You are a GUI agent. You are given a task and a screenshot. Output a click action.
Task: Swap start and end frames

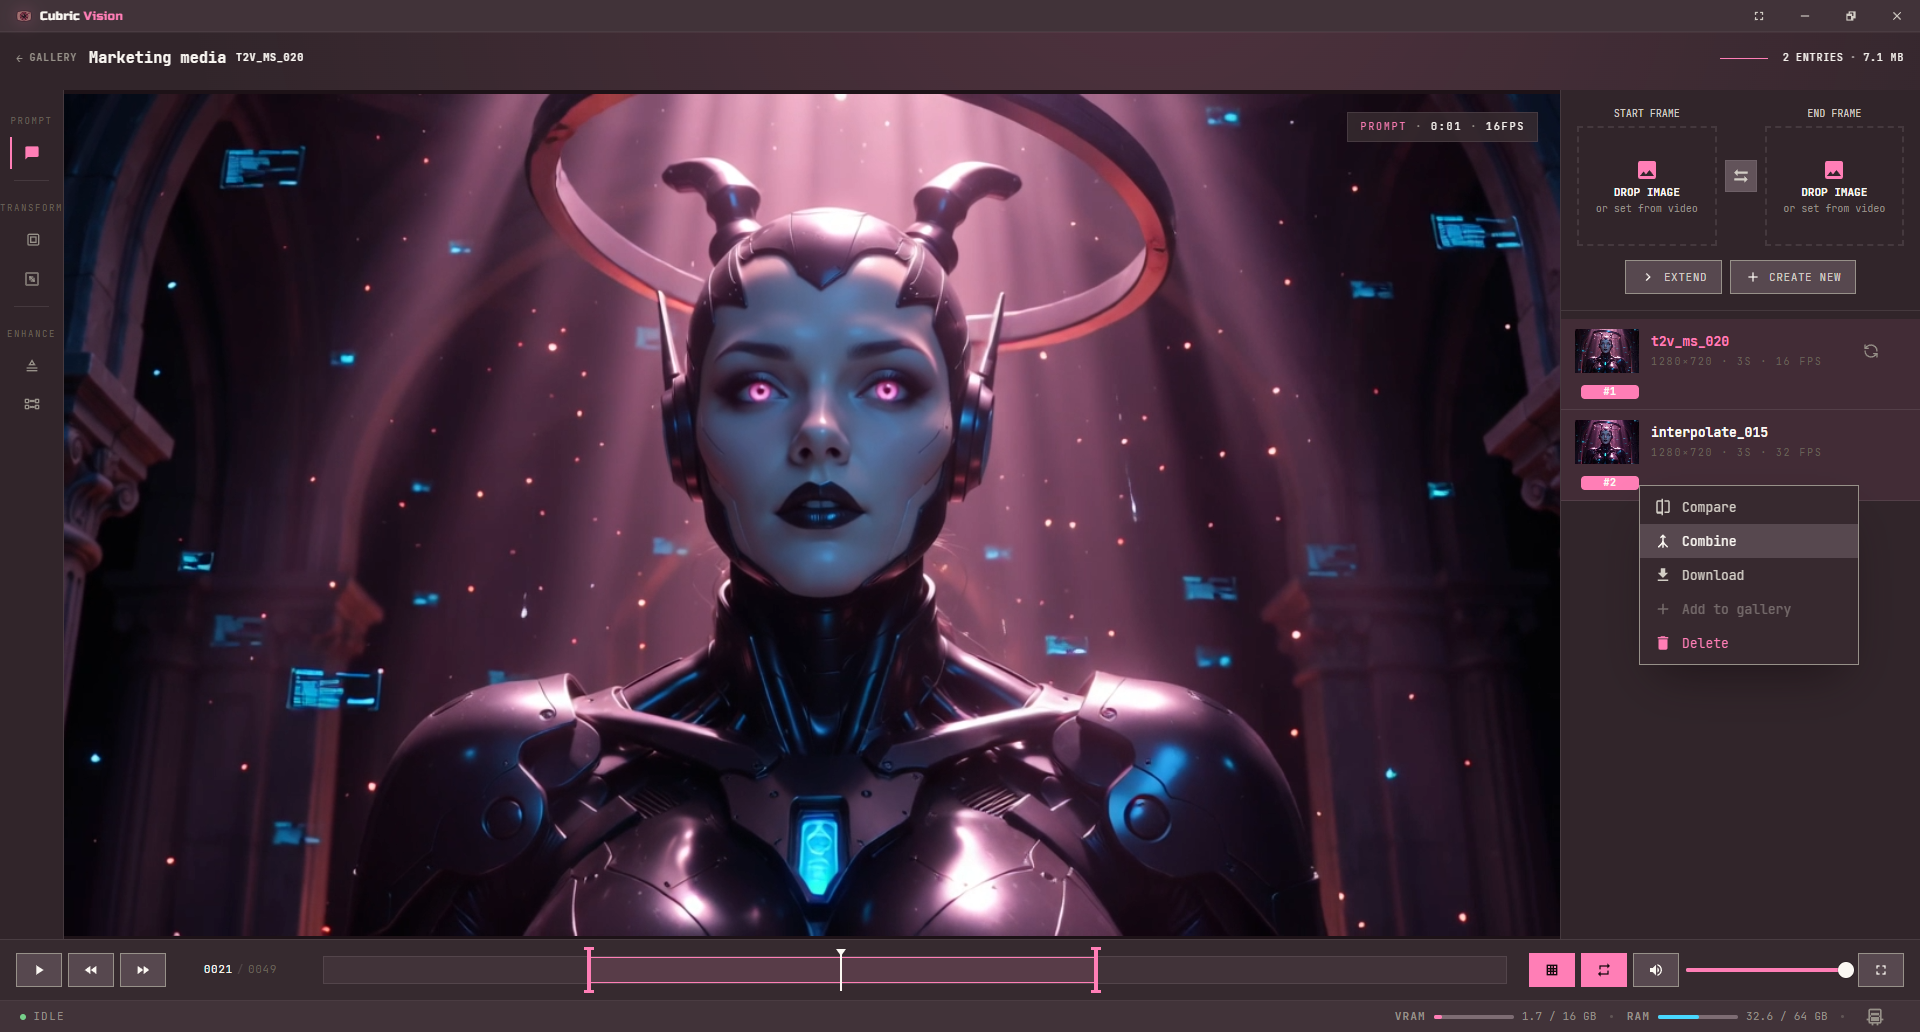1741,176
